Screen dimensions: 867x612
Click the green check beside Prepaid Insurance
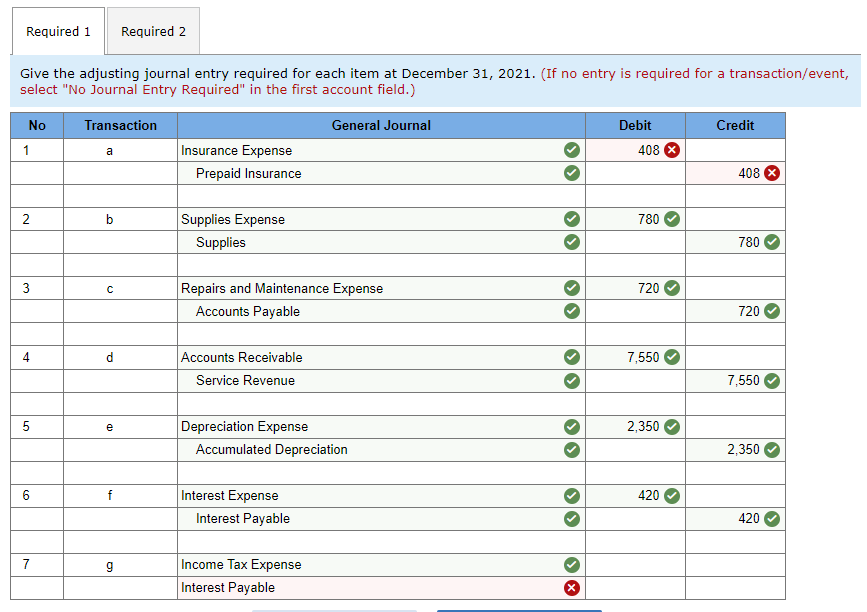572,173
